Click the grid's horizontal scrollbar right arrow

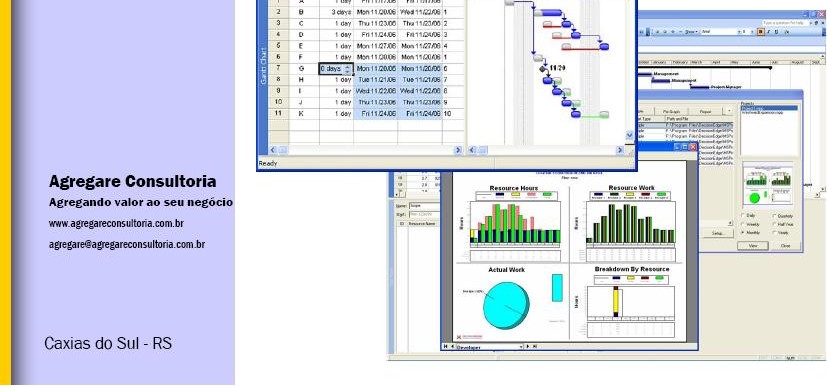458,150
